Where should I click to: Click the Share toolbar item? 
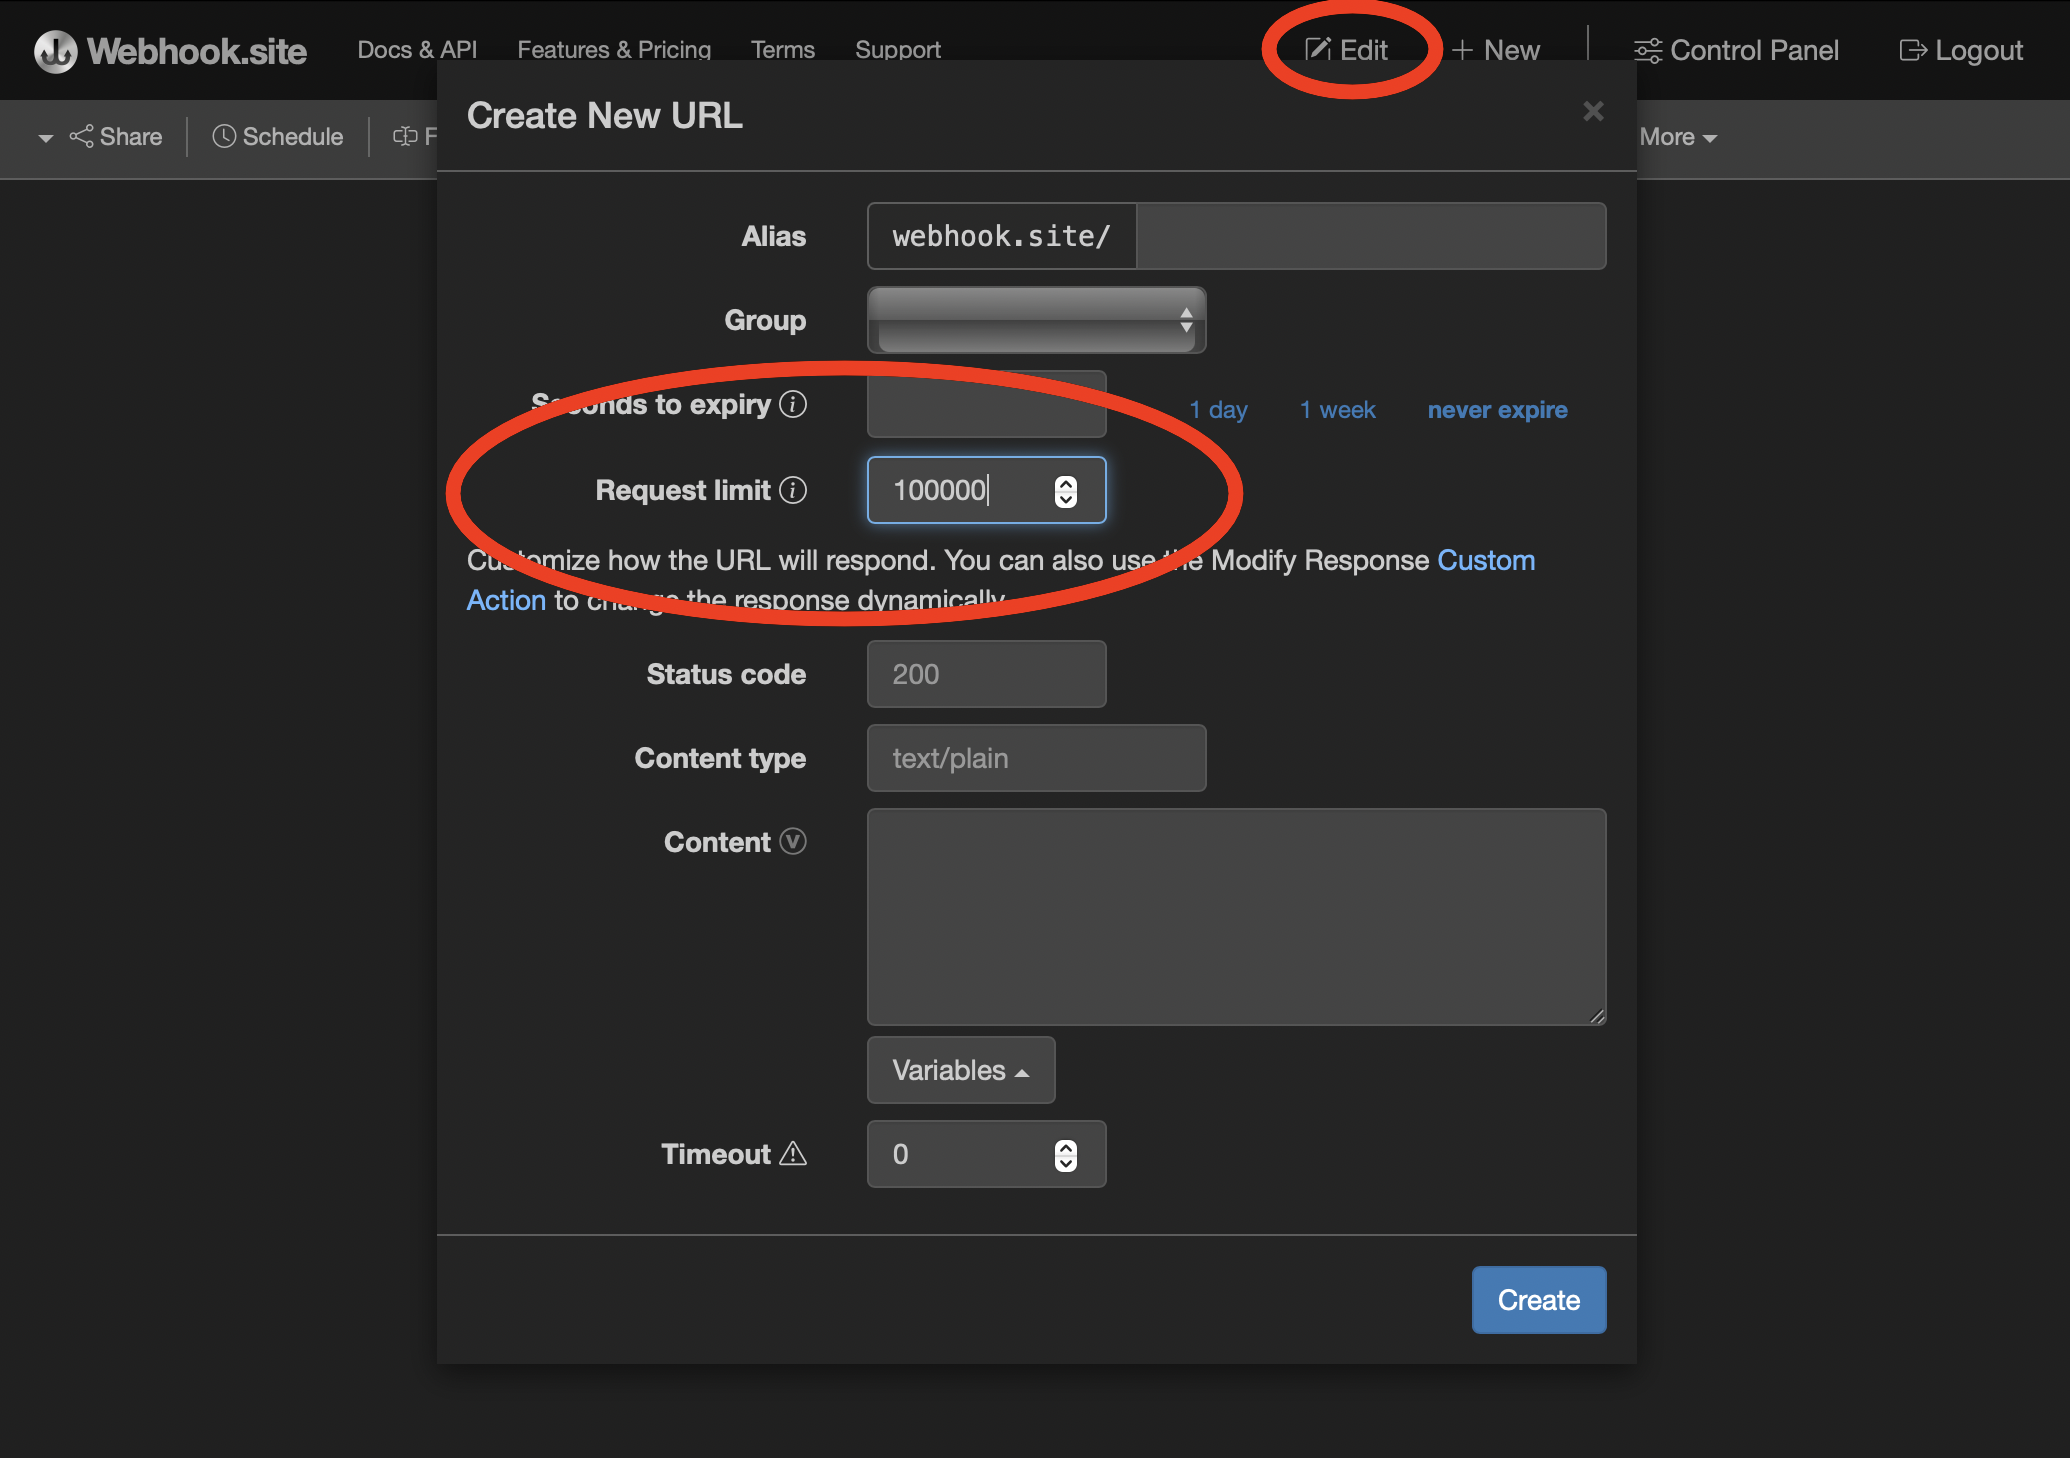tap(116, 137)
